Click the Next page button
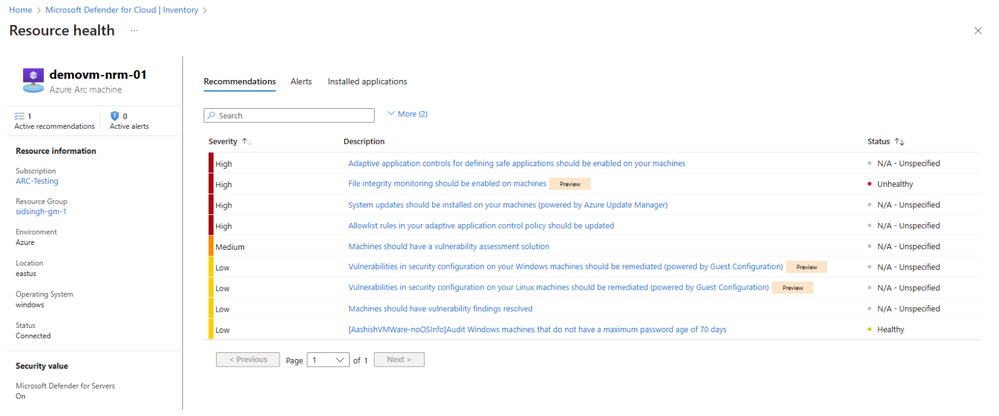The width and height of the screenshot is (999, 416). coord(399,359)
